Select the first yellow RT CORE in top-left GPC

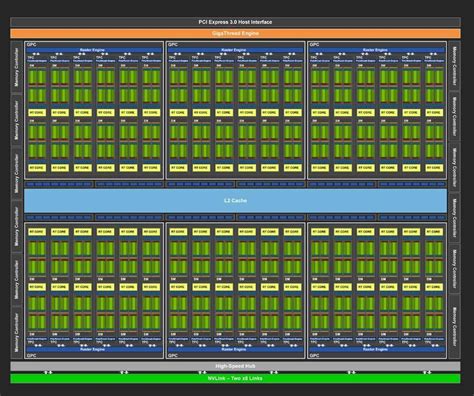click(x=37, y=113)
